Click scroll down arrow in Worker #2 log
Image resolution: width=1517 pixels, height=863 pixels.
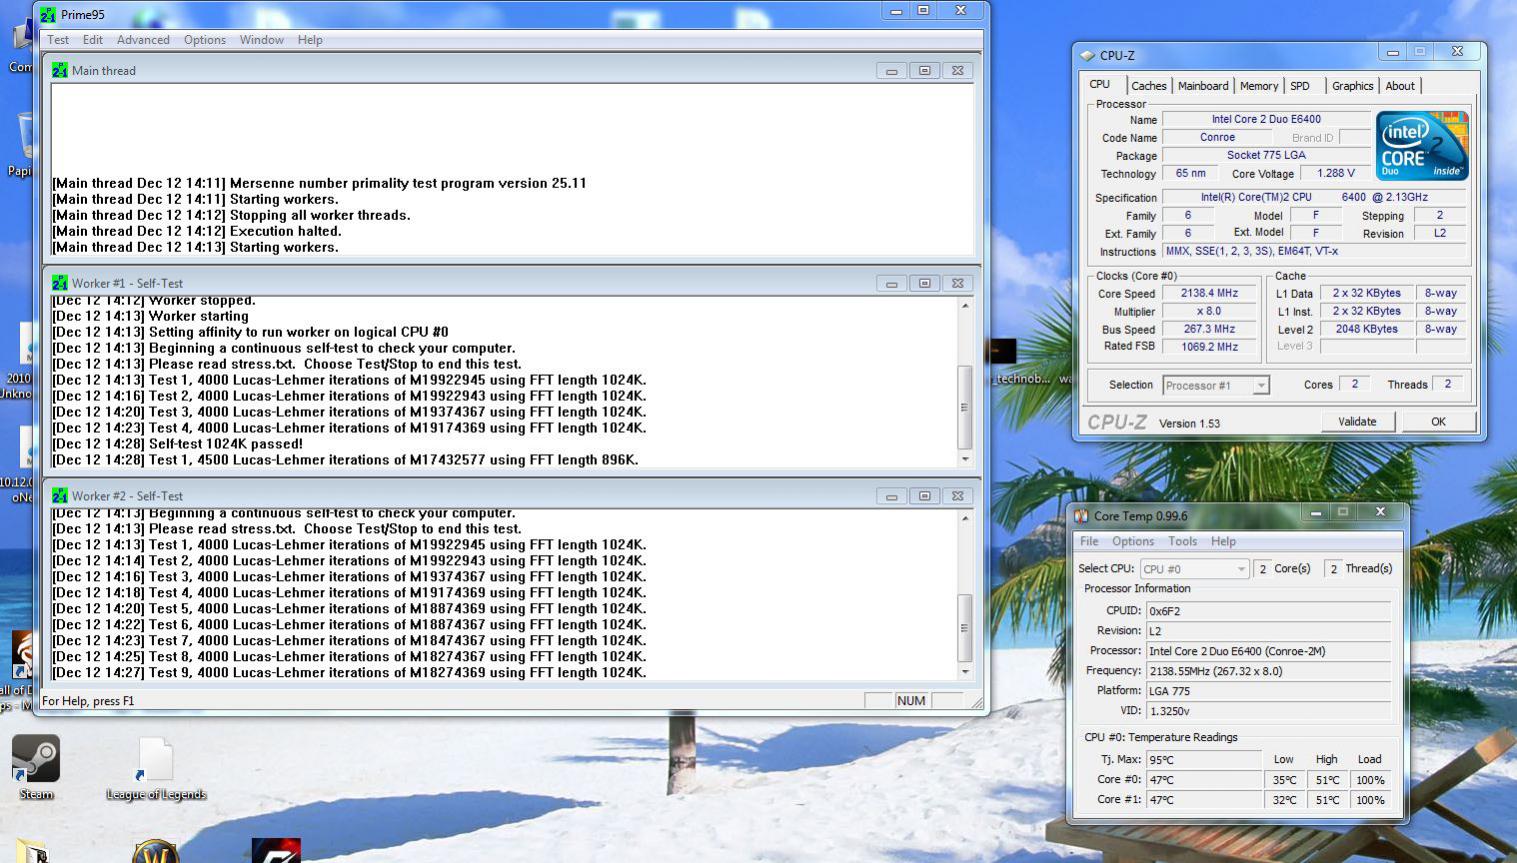click(965, 673)
